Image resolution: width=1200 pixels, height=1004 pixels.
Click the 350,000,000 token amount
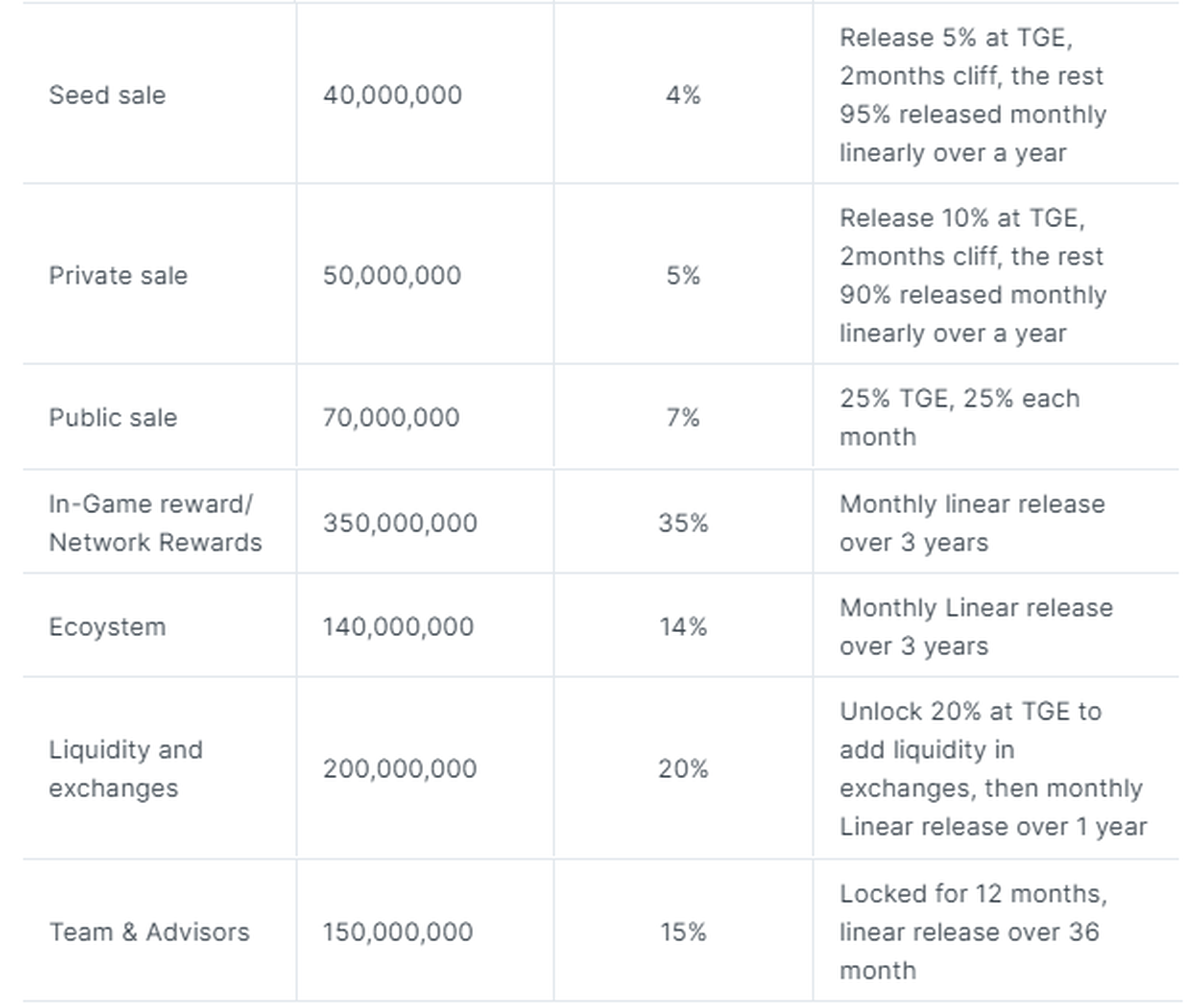(x=400, y=523)
